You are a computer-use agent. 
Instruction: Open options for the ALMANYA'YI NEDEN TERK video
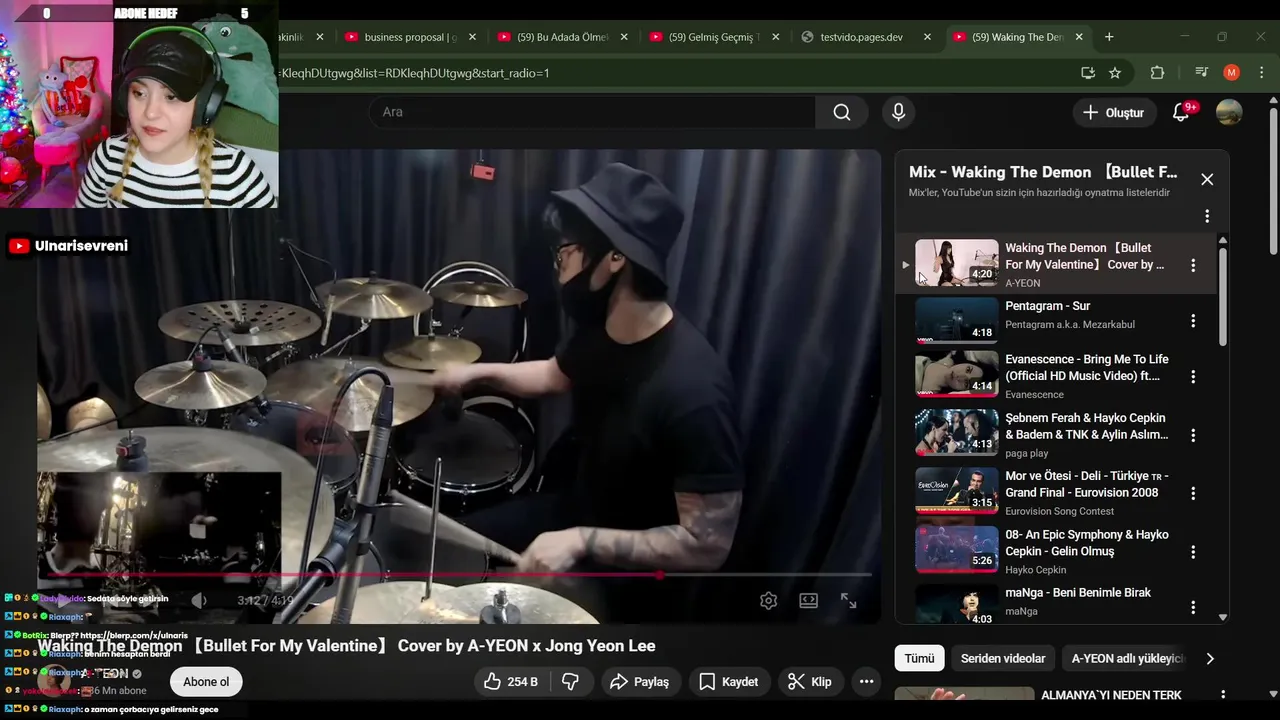1222,695
